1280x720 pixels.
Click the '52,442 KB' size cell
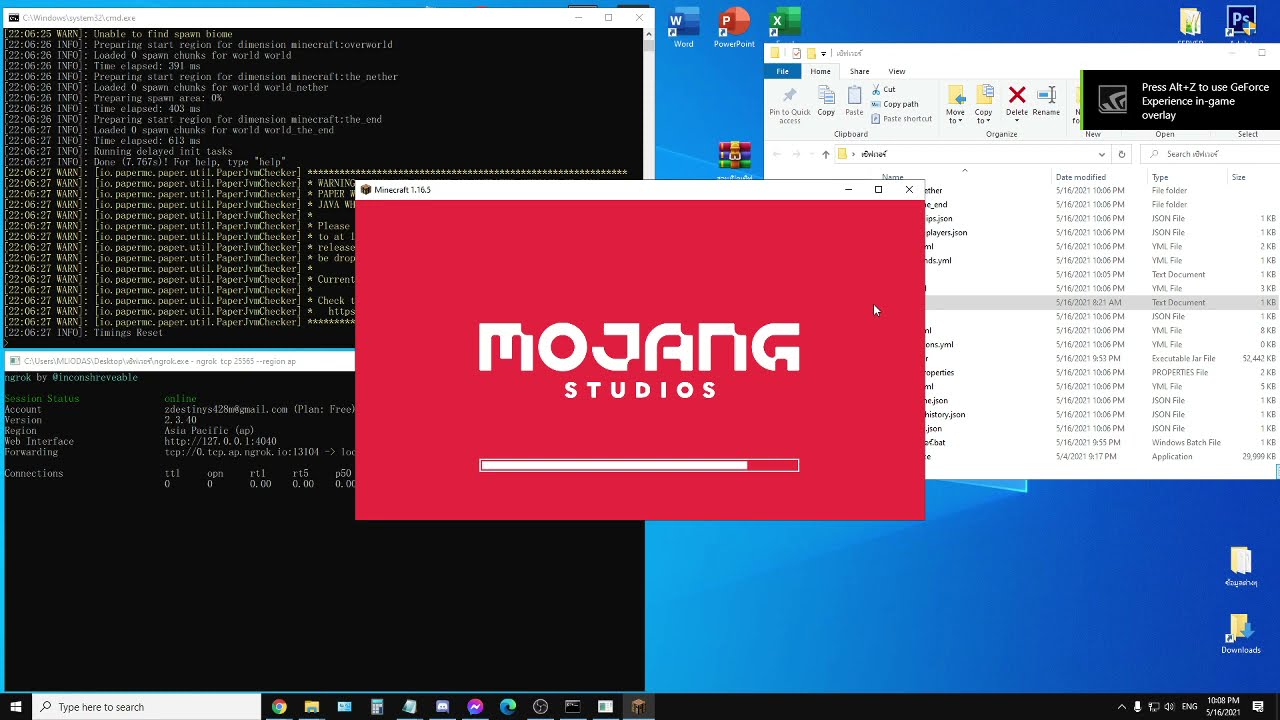[1258, 358]
